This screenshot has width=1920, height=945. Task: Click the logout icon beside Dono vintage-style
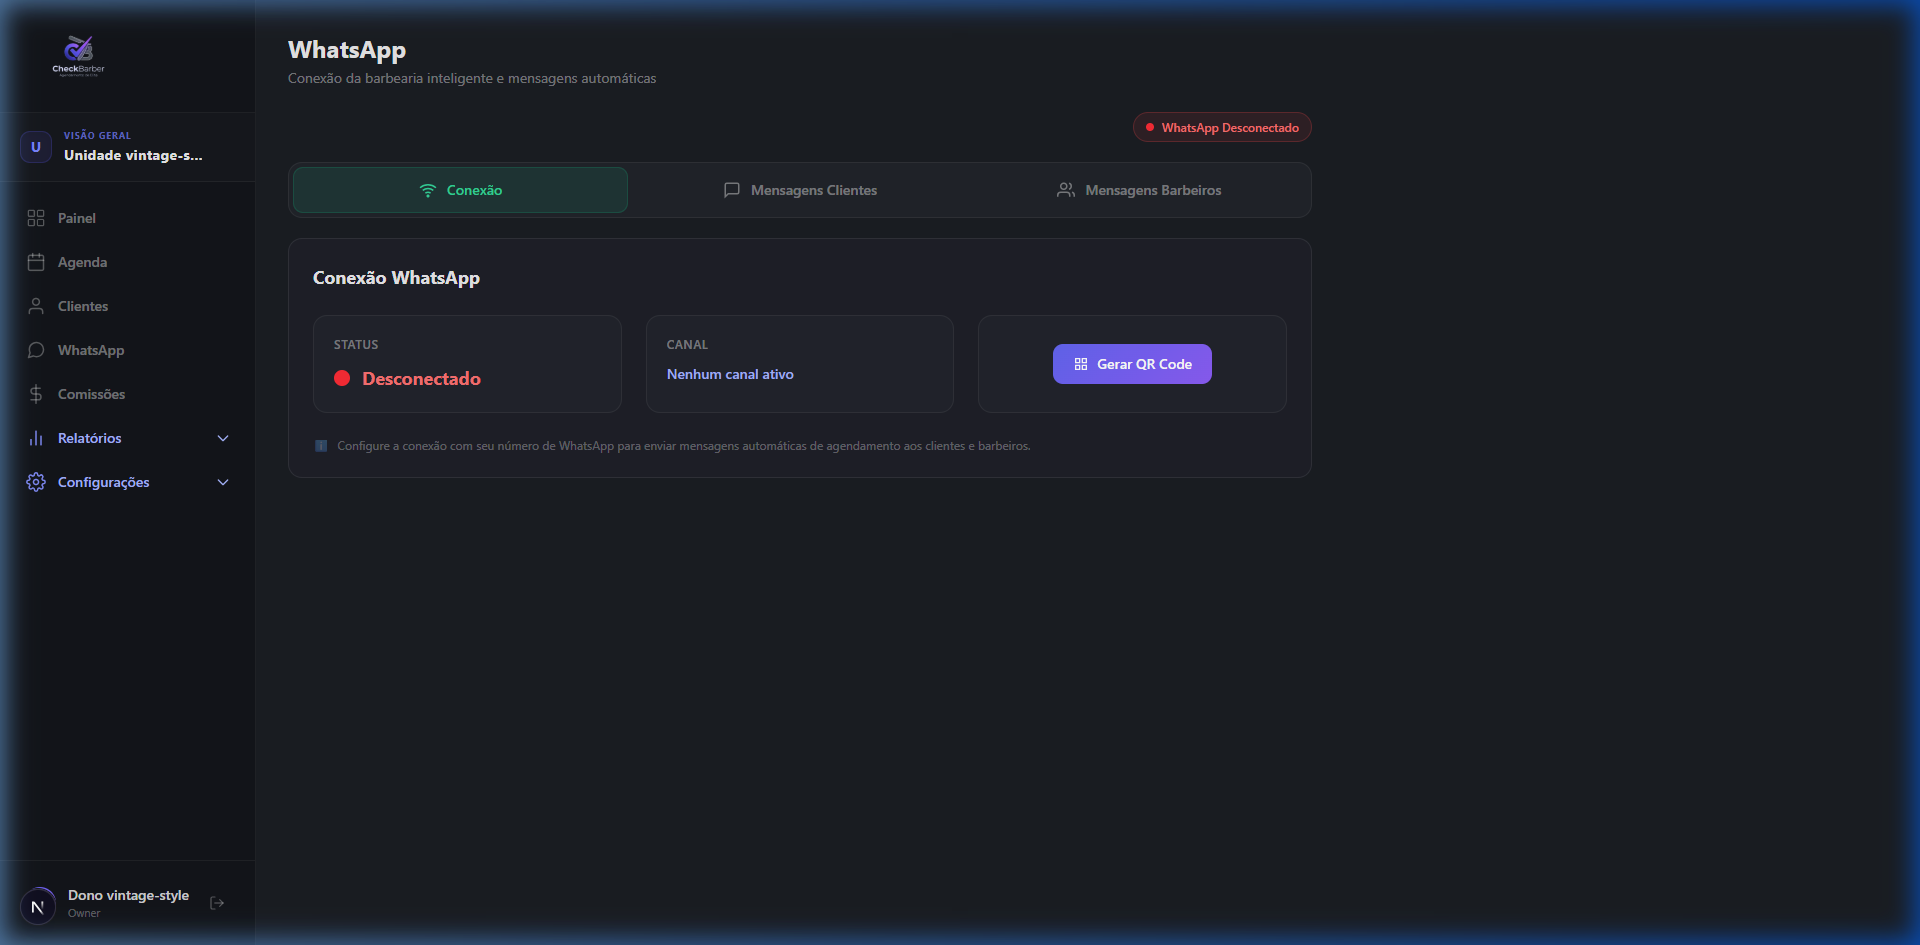coord(217,903)
